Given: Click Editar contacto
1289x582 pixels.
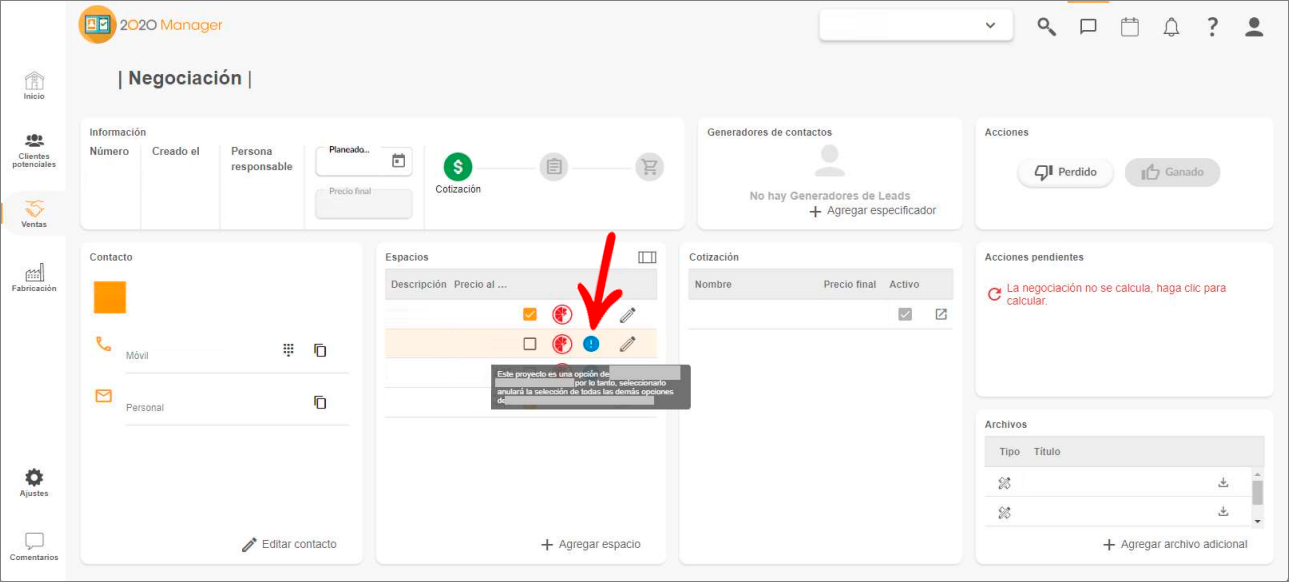Looking at the screenshot, I should point(289,544).
